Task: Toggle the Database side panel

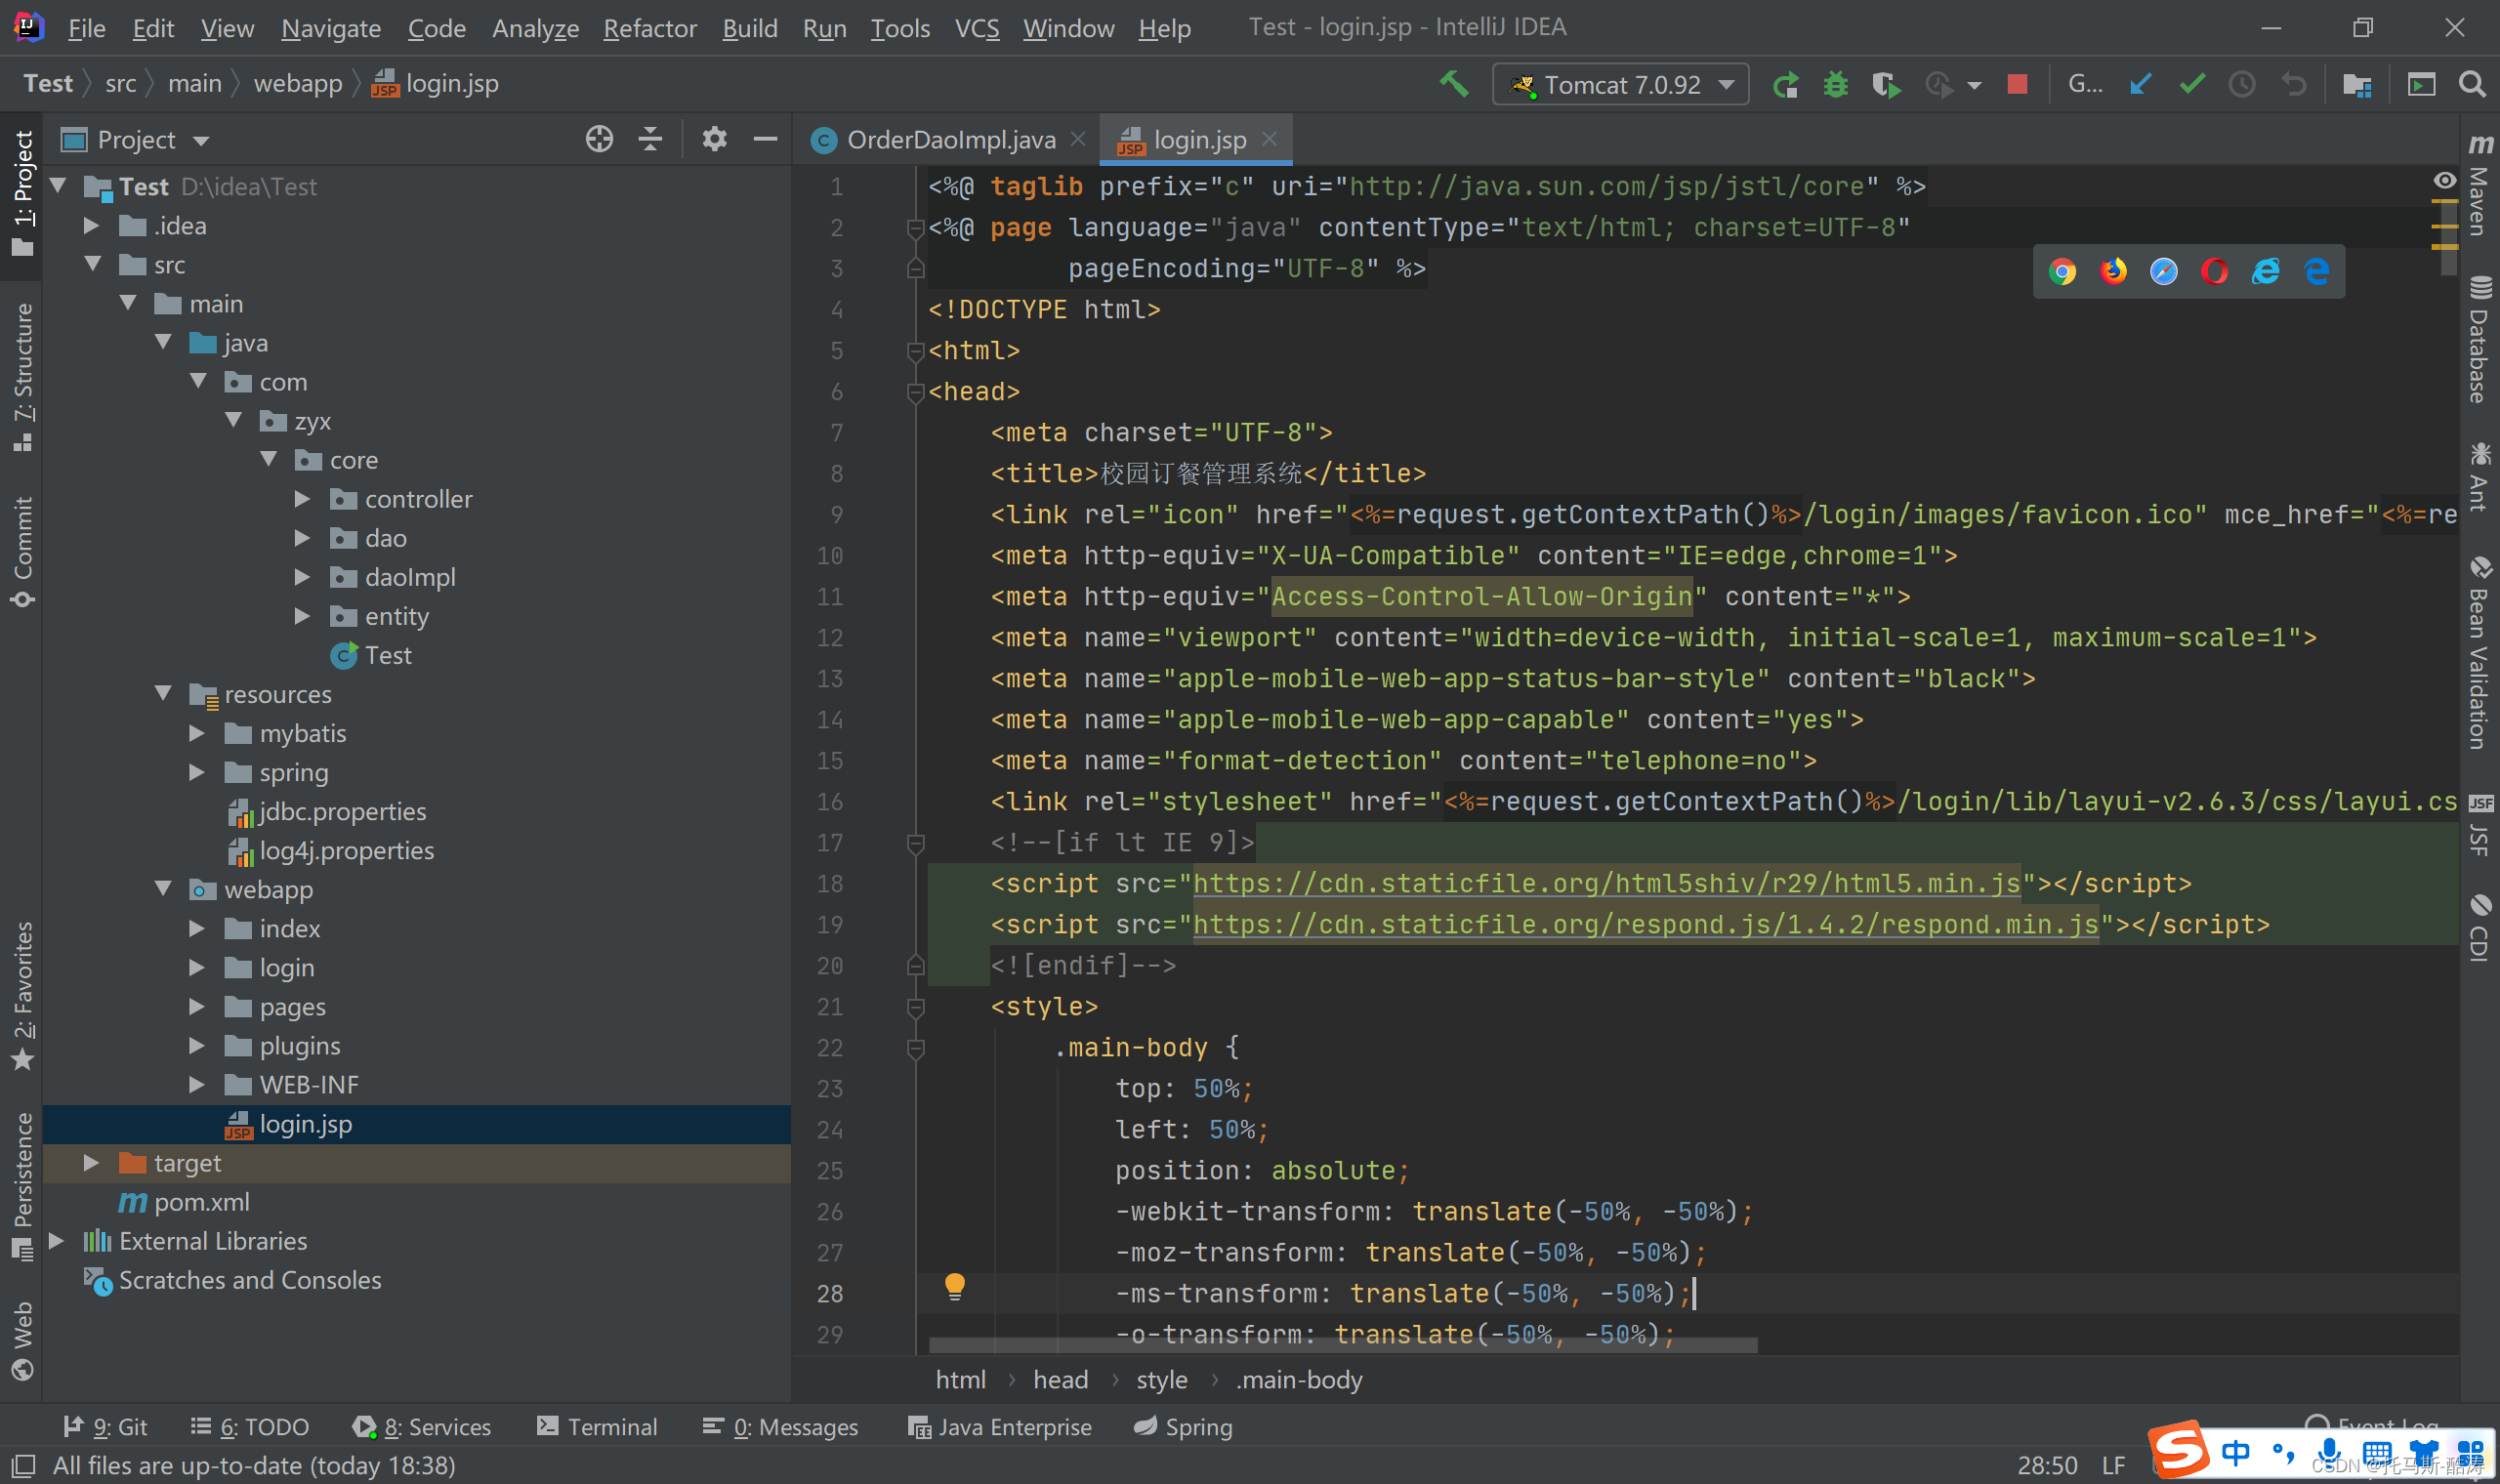Action: pos(2481,340)
